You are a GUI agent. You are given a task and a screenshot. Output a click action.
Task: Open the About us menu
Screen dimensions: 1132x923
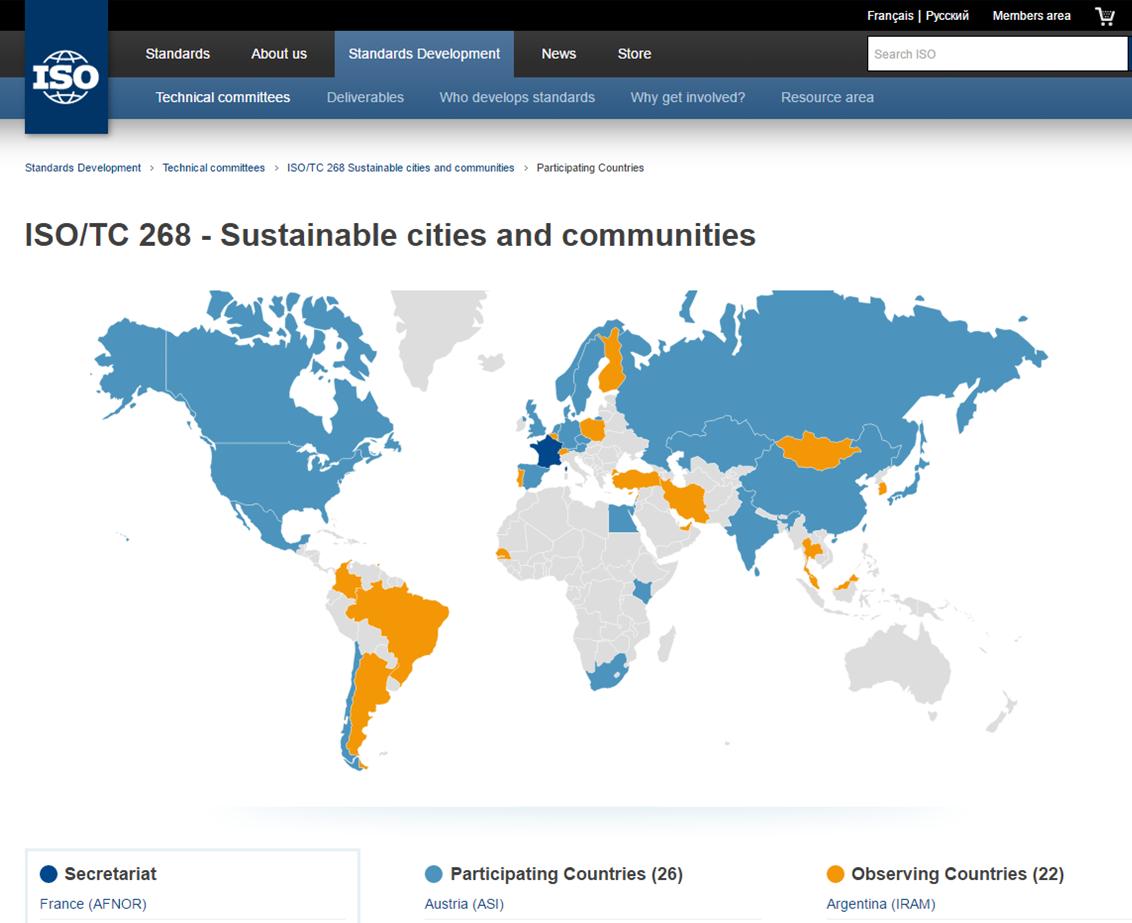pos(279,54)
